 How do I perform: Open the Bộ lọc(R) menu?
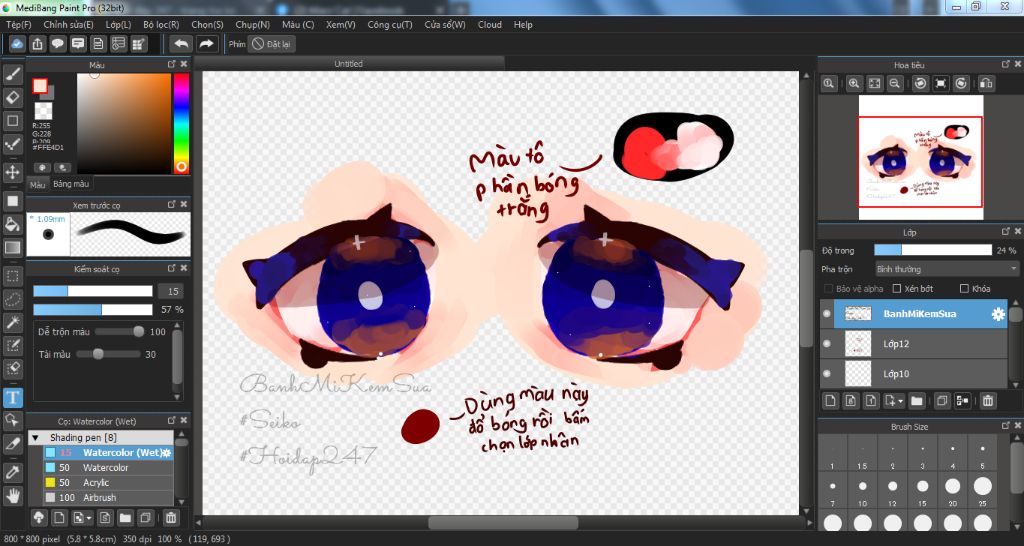[161, 24]
